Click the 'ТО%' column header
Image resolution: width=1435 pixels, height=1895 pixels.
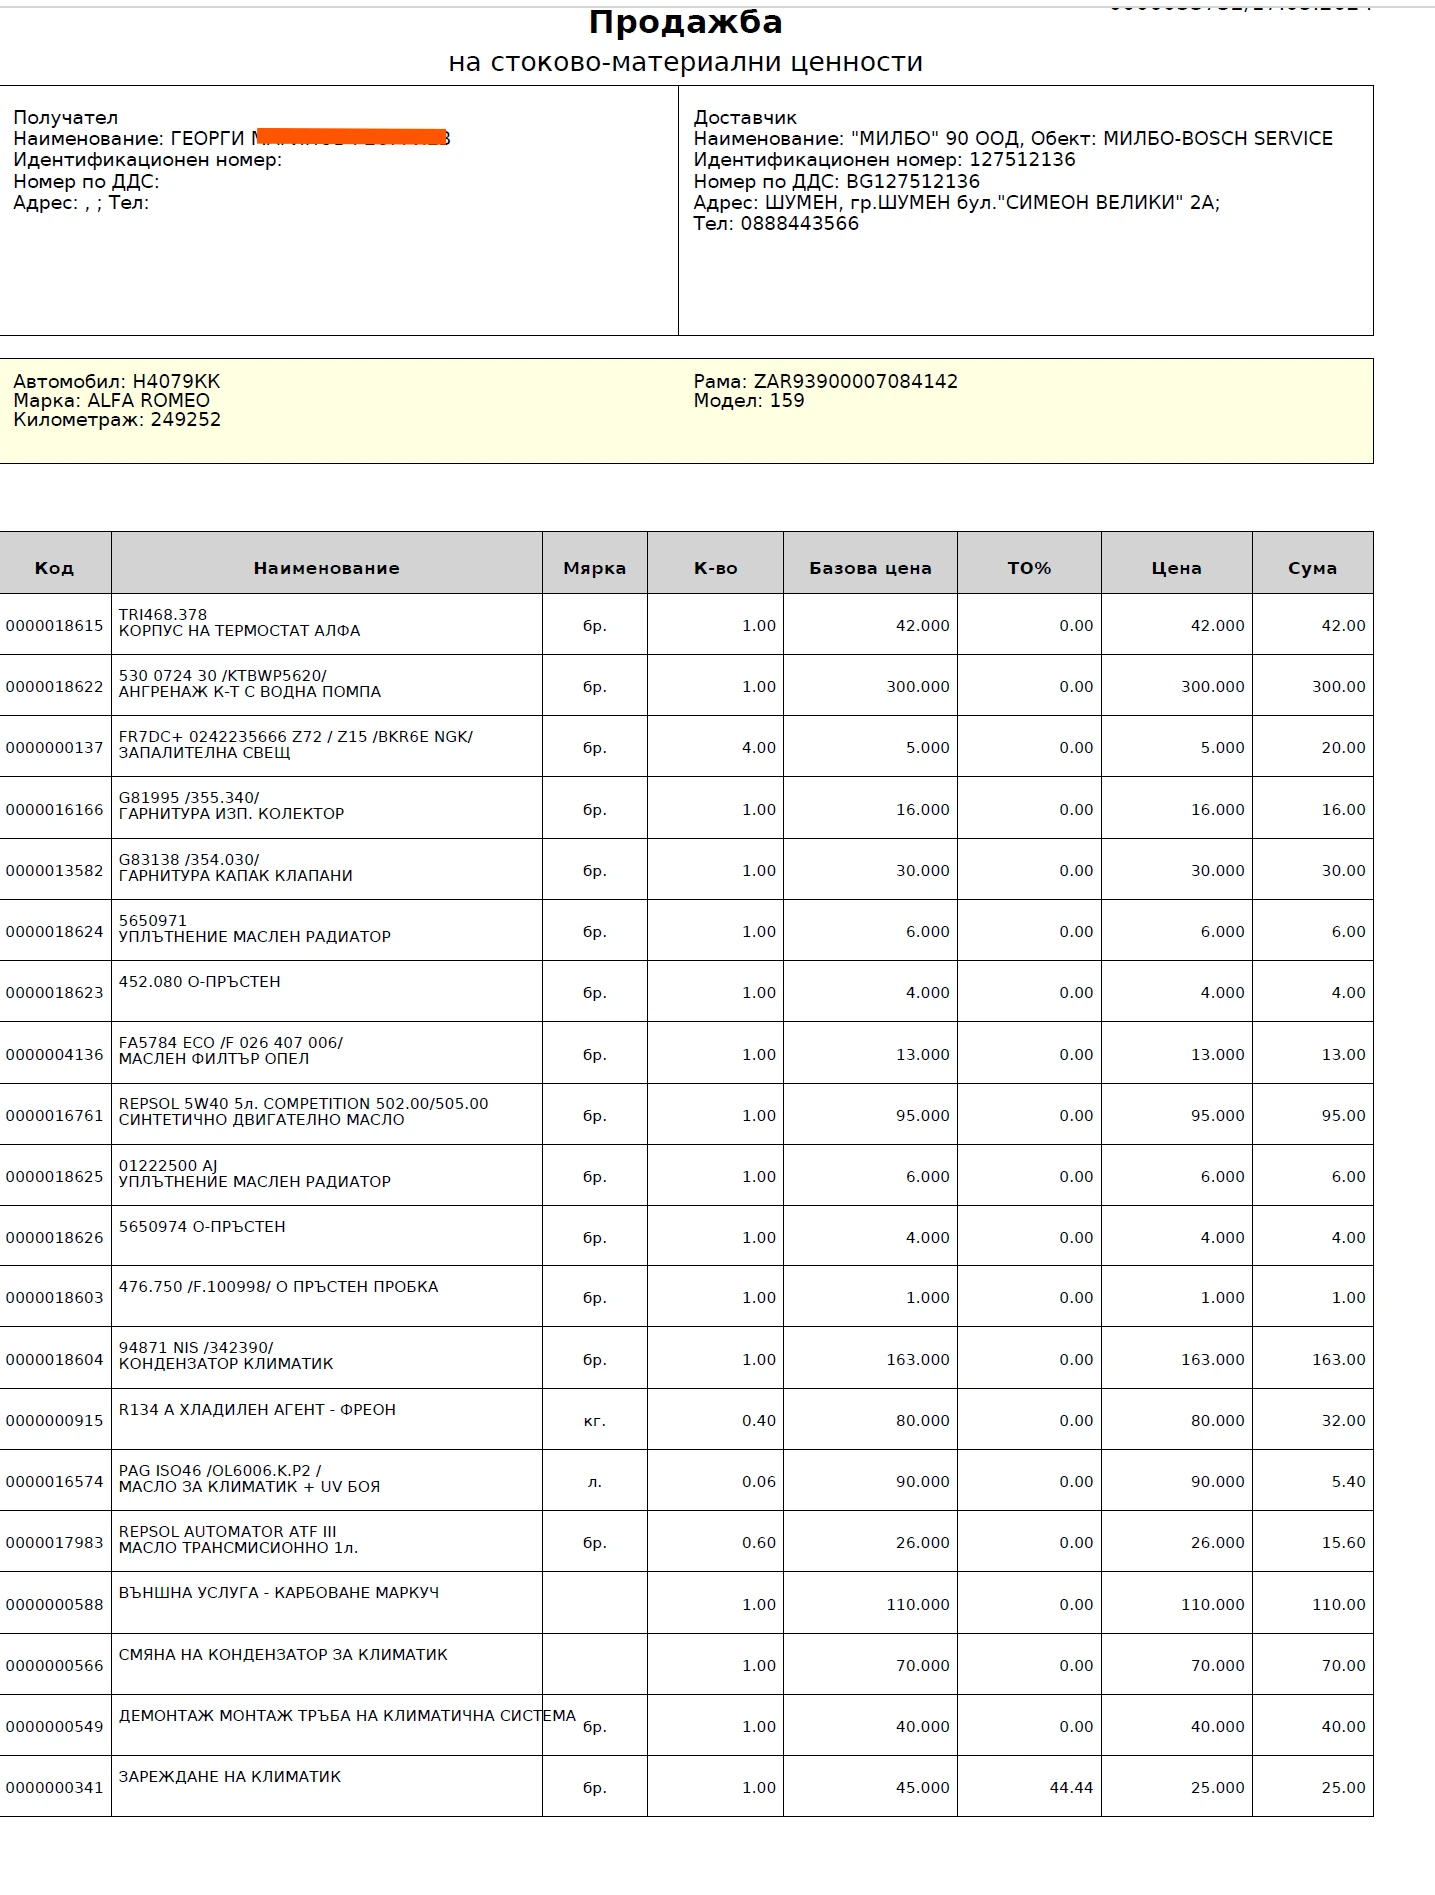click(x=1029, y=568)
